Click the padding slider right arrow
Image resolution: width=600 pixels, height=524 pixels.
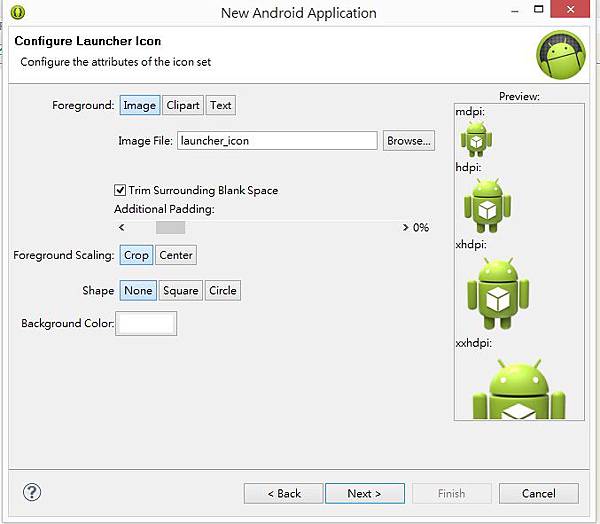point(405,227)
